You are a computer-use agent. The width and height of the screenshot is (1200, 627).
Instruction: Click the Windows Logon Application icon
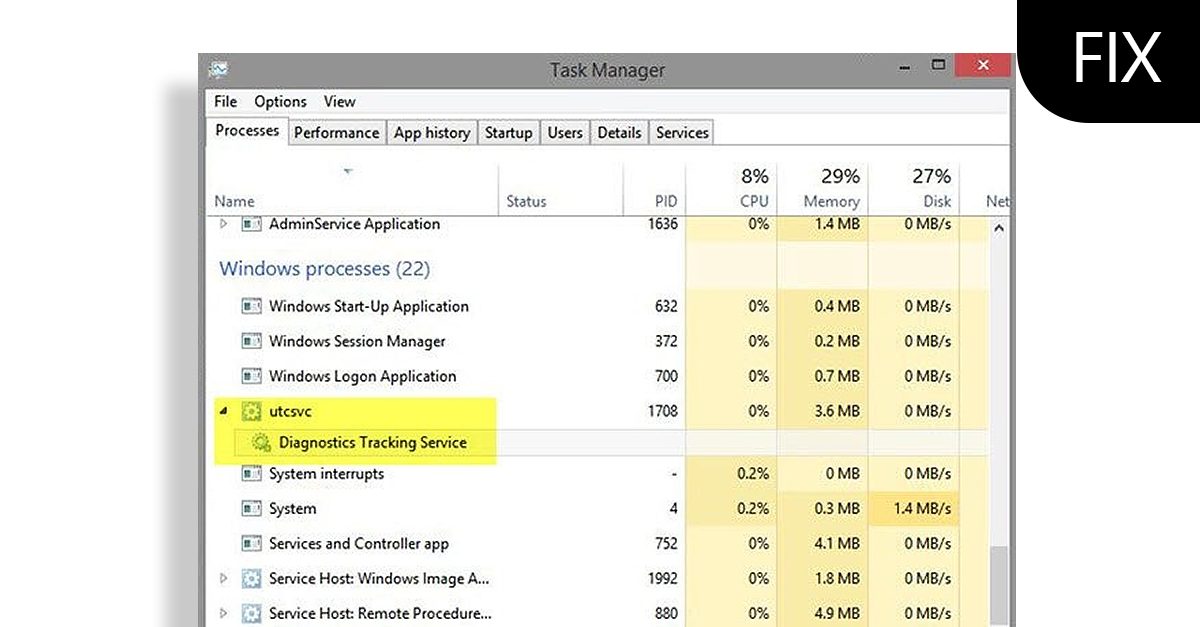point(252,376)
